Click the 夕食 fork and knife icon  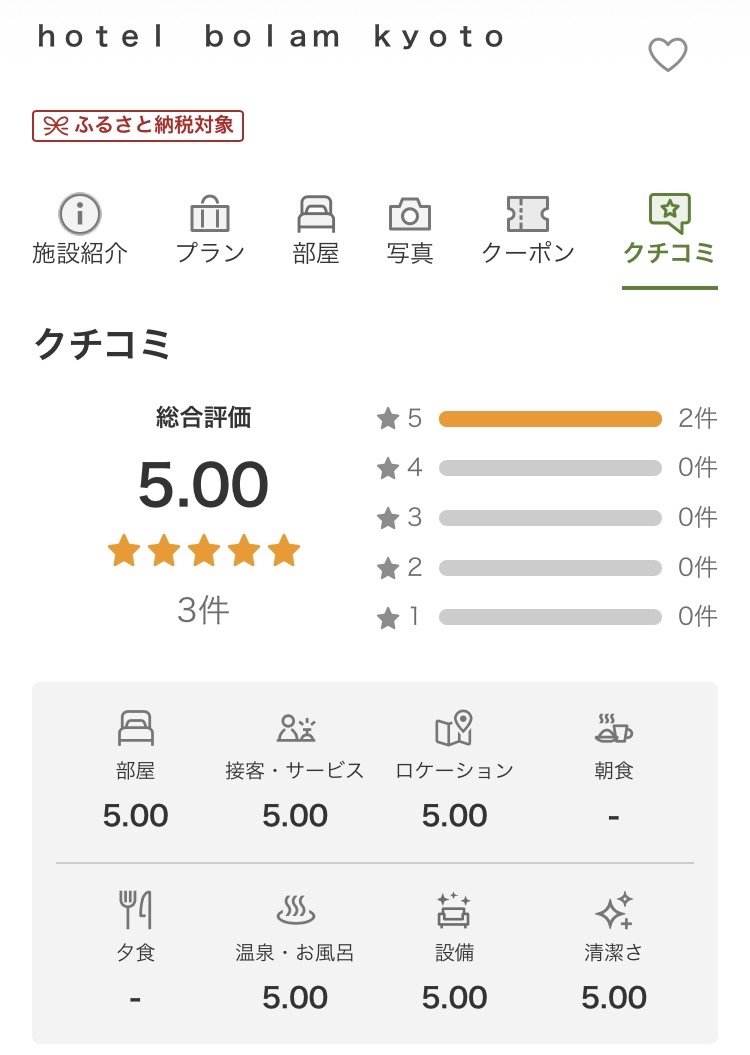(136, 910)
